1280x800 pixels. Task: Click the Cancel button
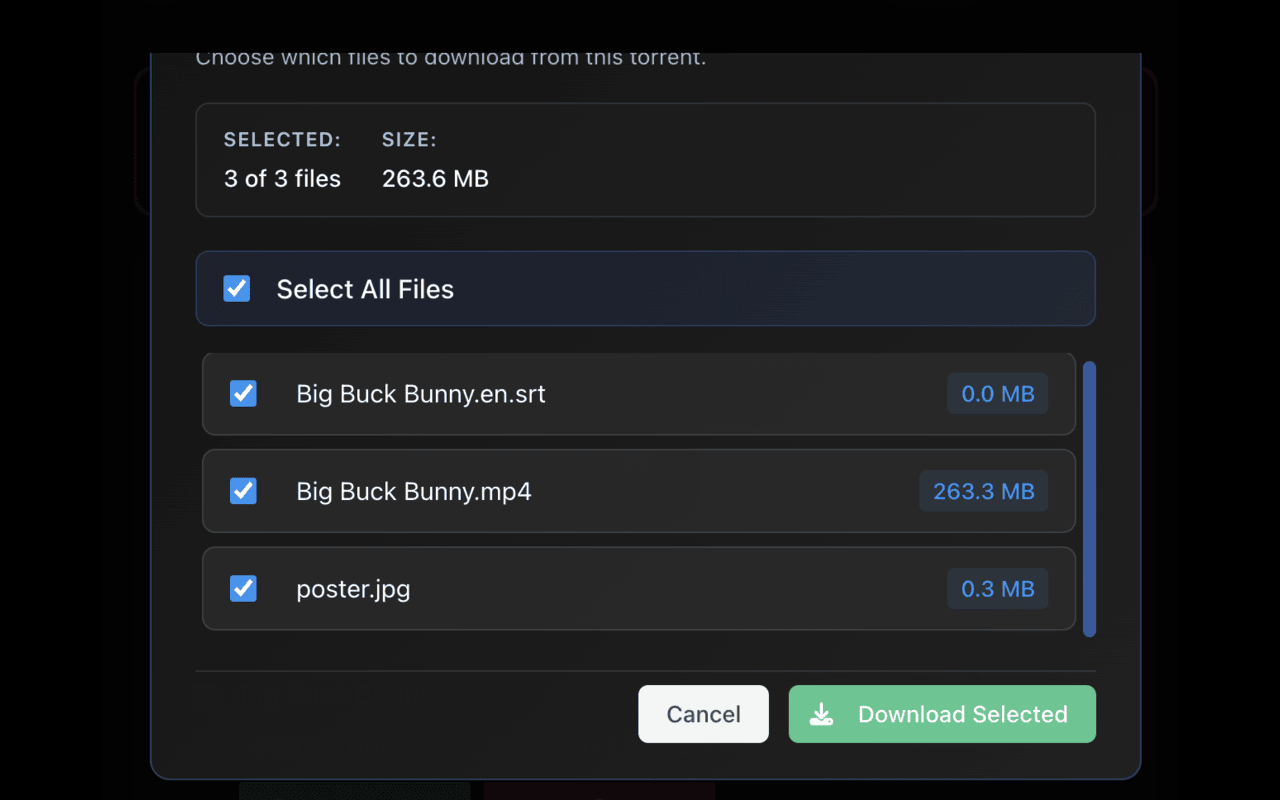point(704,714)
